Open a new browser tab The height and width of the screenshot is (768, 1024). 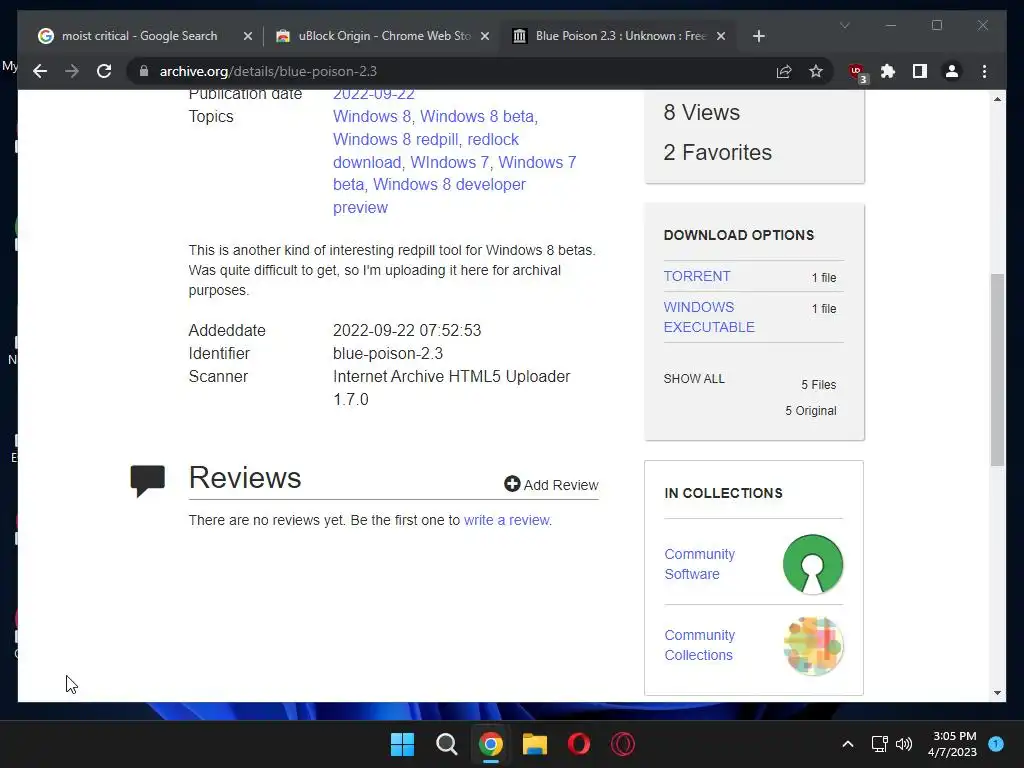(758, 36)
